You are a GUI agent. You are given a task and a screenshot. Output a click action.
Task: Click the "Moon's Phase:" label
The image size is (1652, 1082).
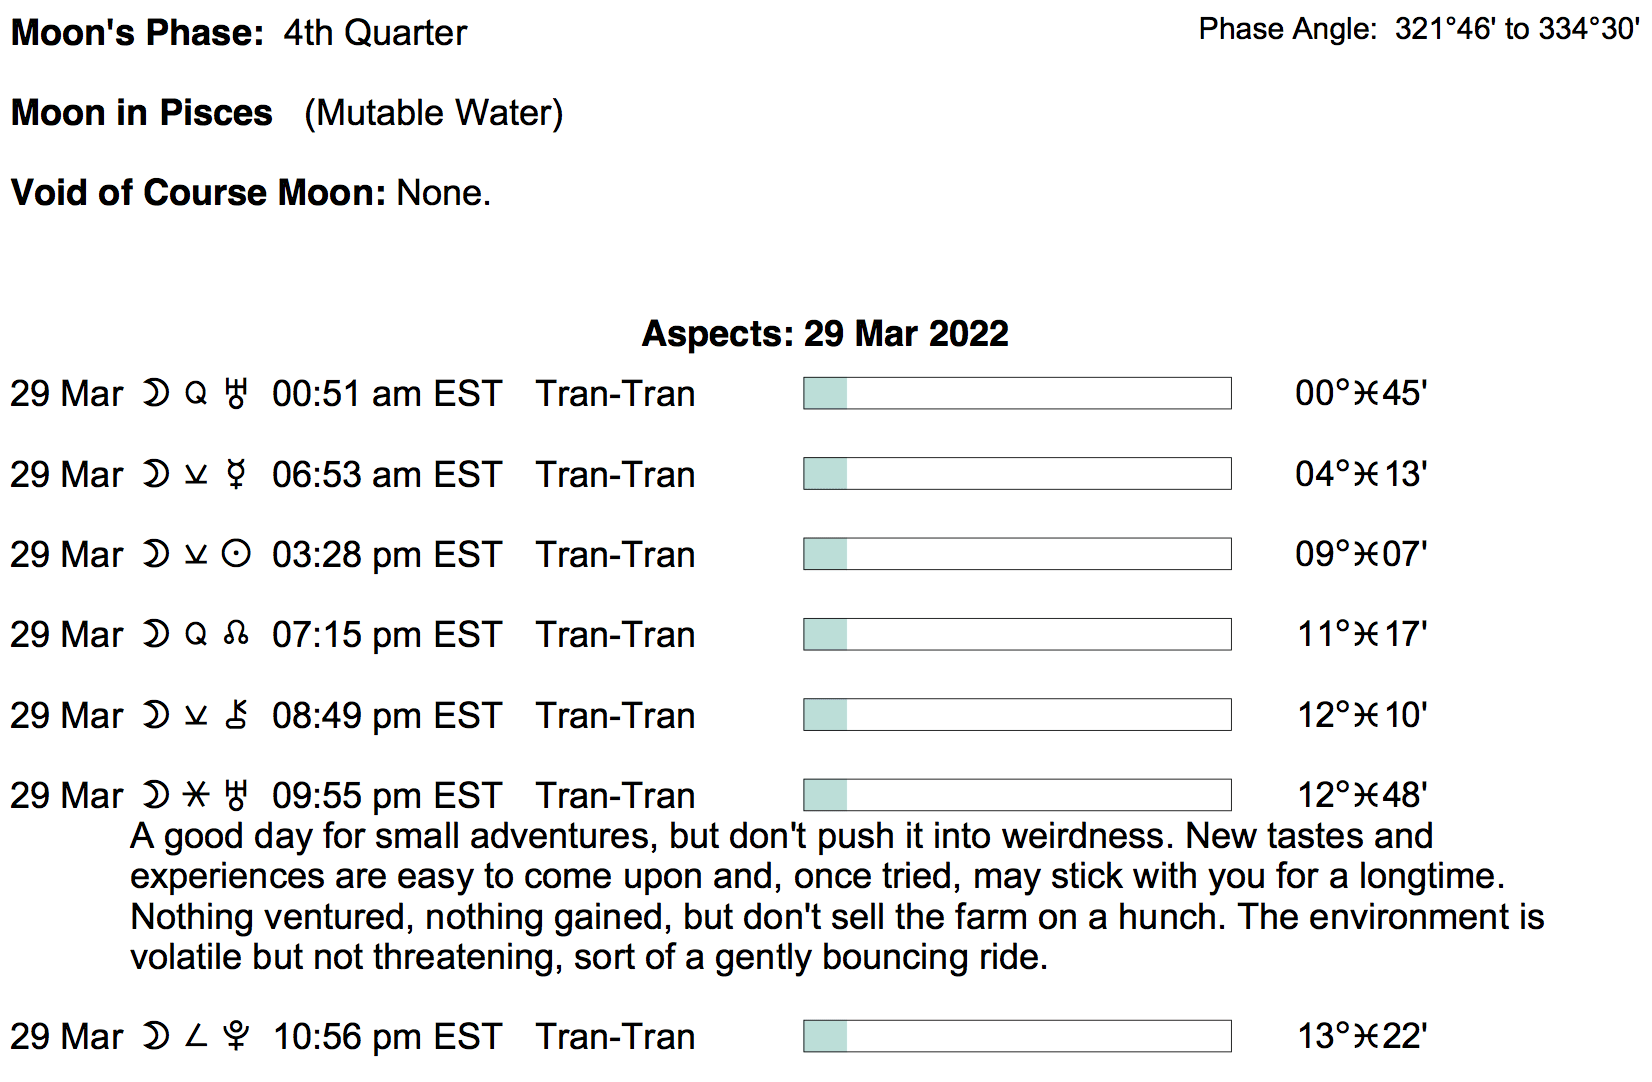coord(137,33)
